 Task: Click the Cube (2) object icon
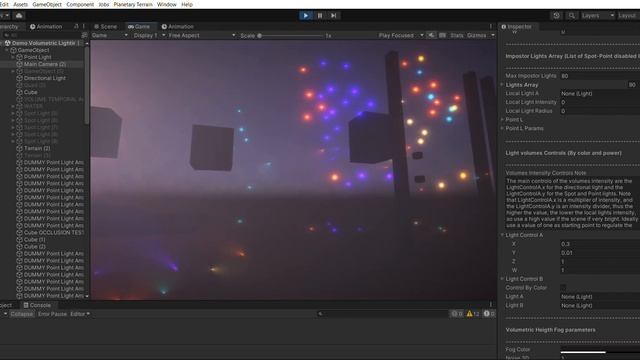pos(19,247)
